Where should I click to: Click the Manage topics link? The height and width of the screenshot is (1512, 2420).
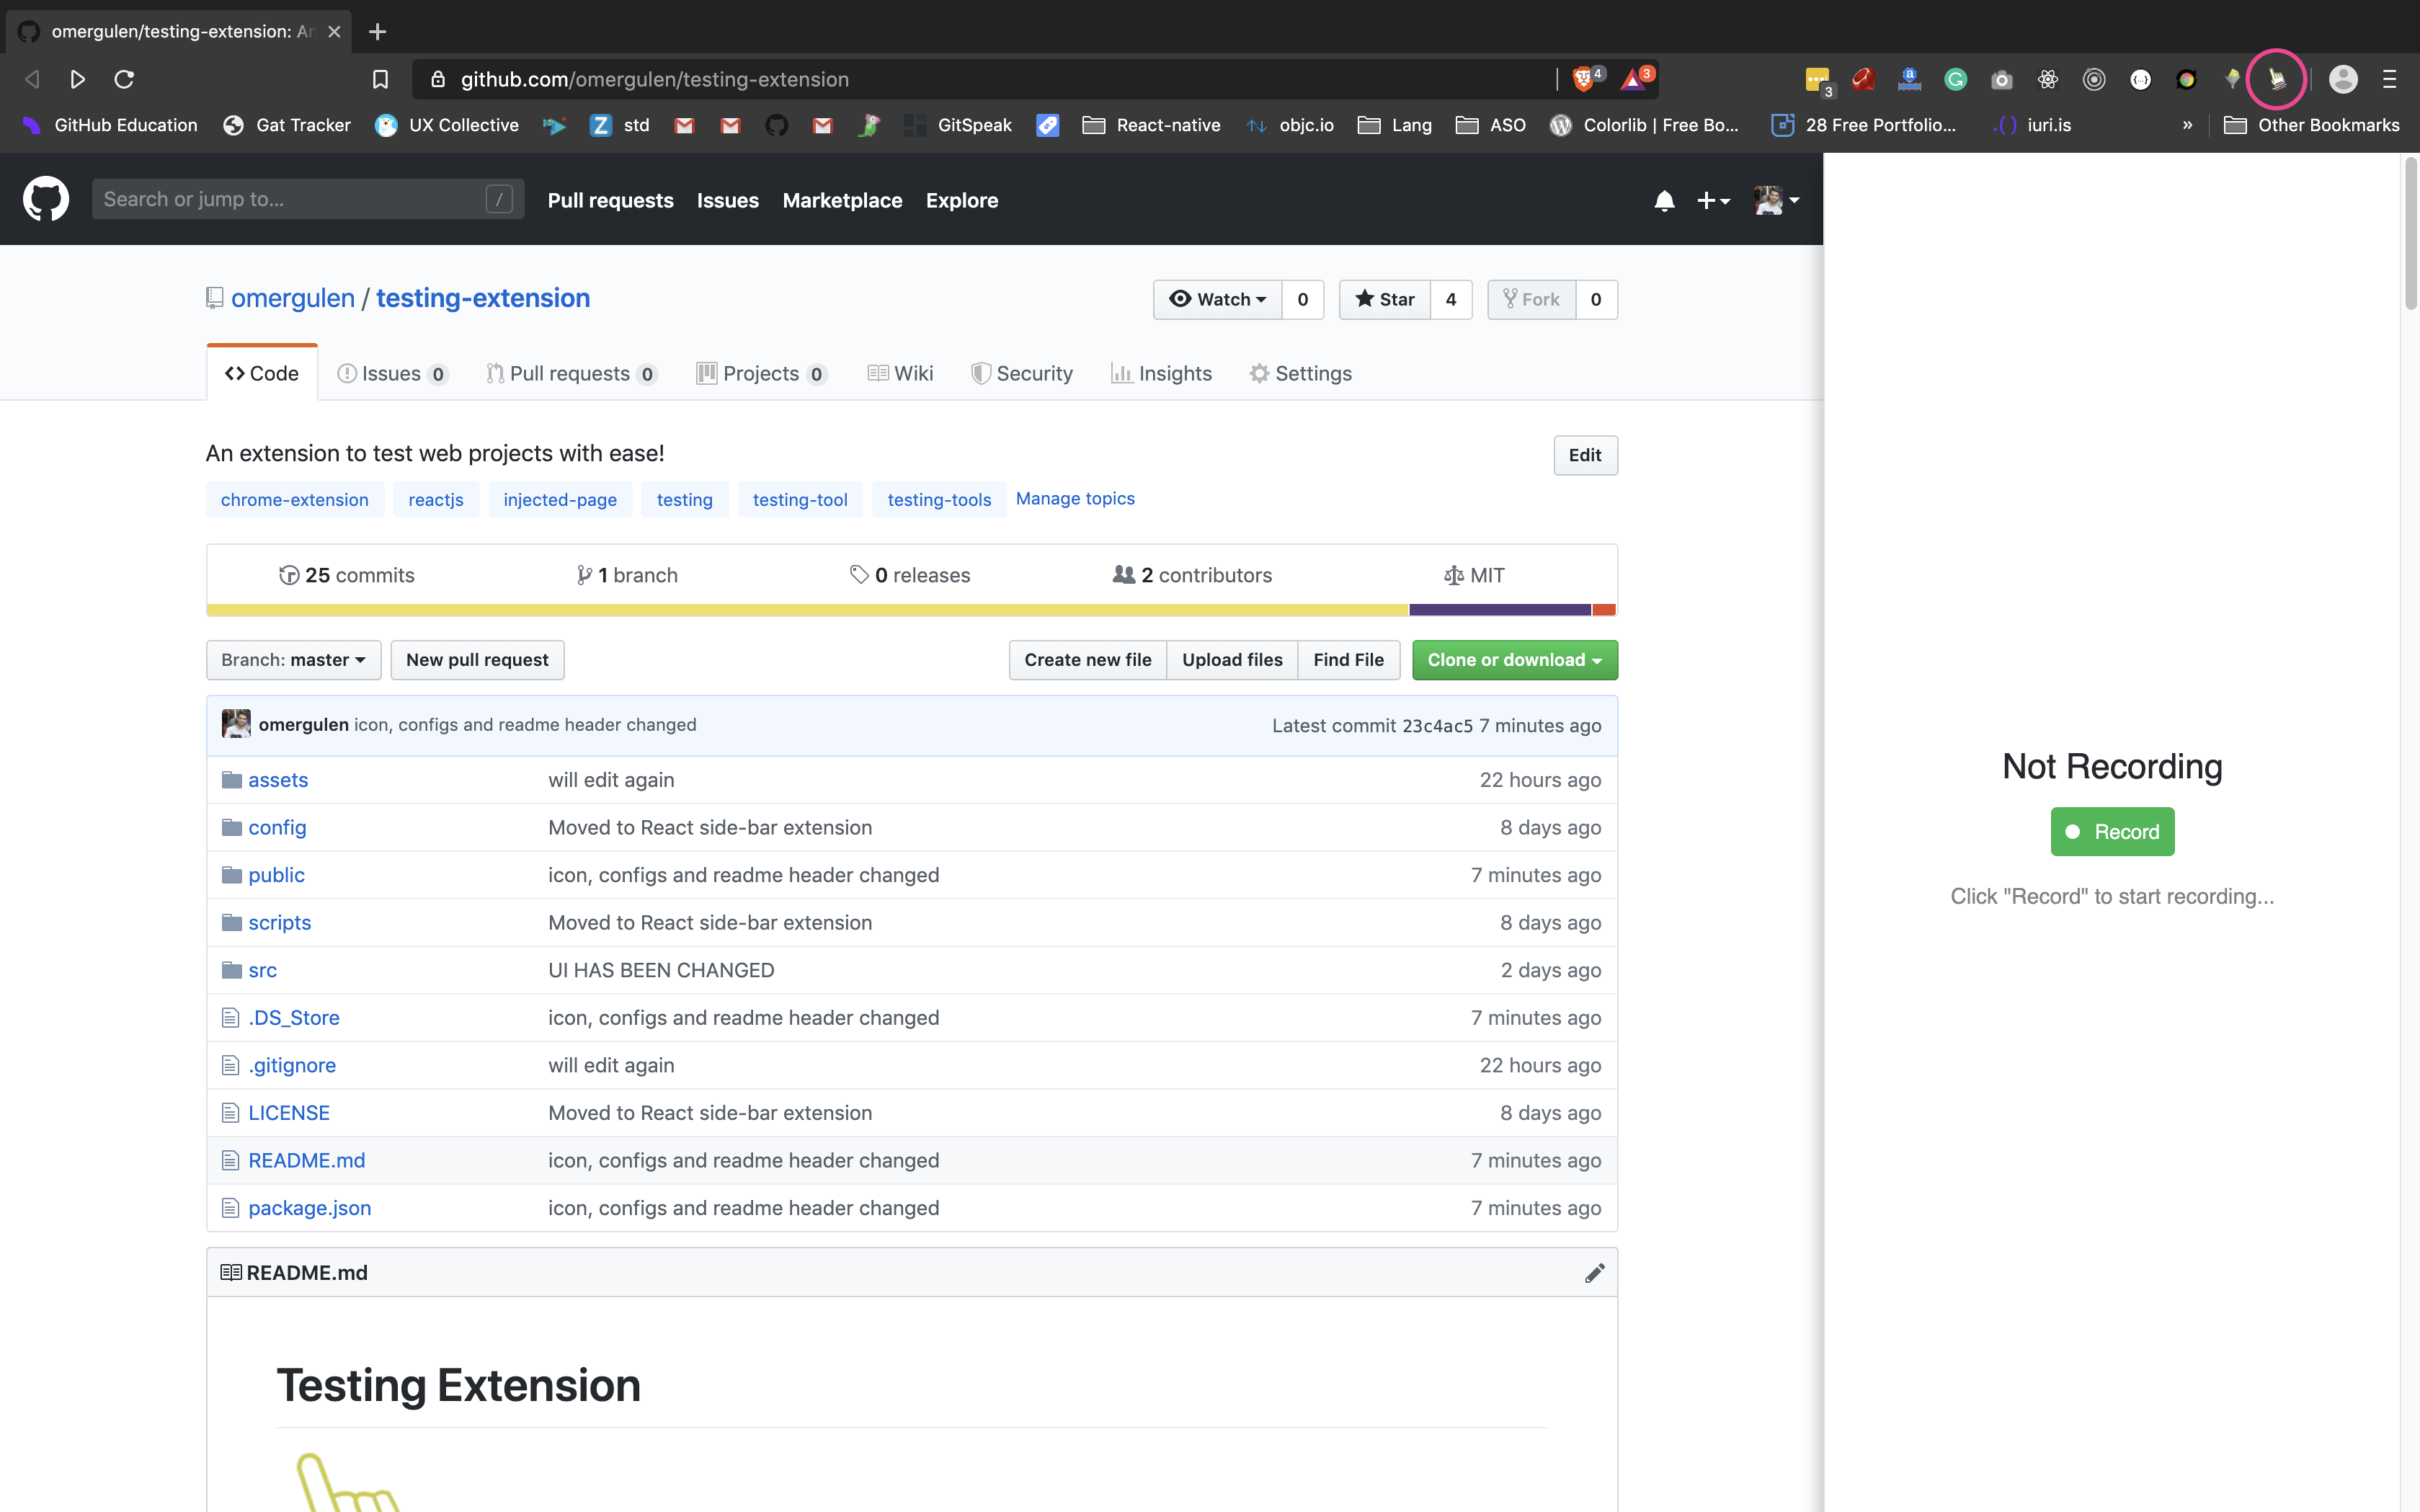pos(1075,498)
